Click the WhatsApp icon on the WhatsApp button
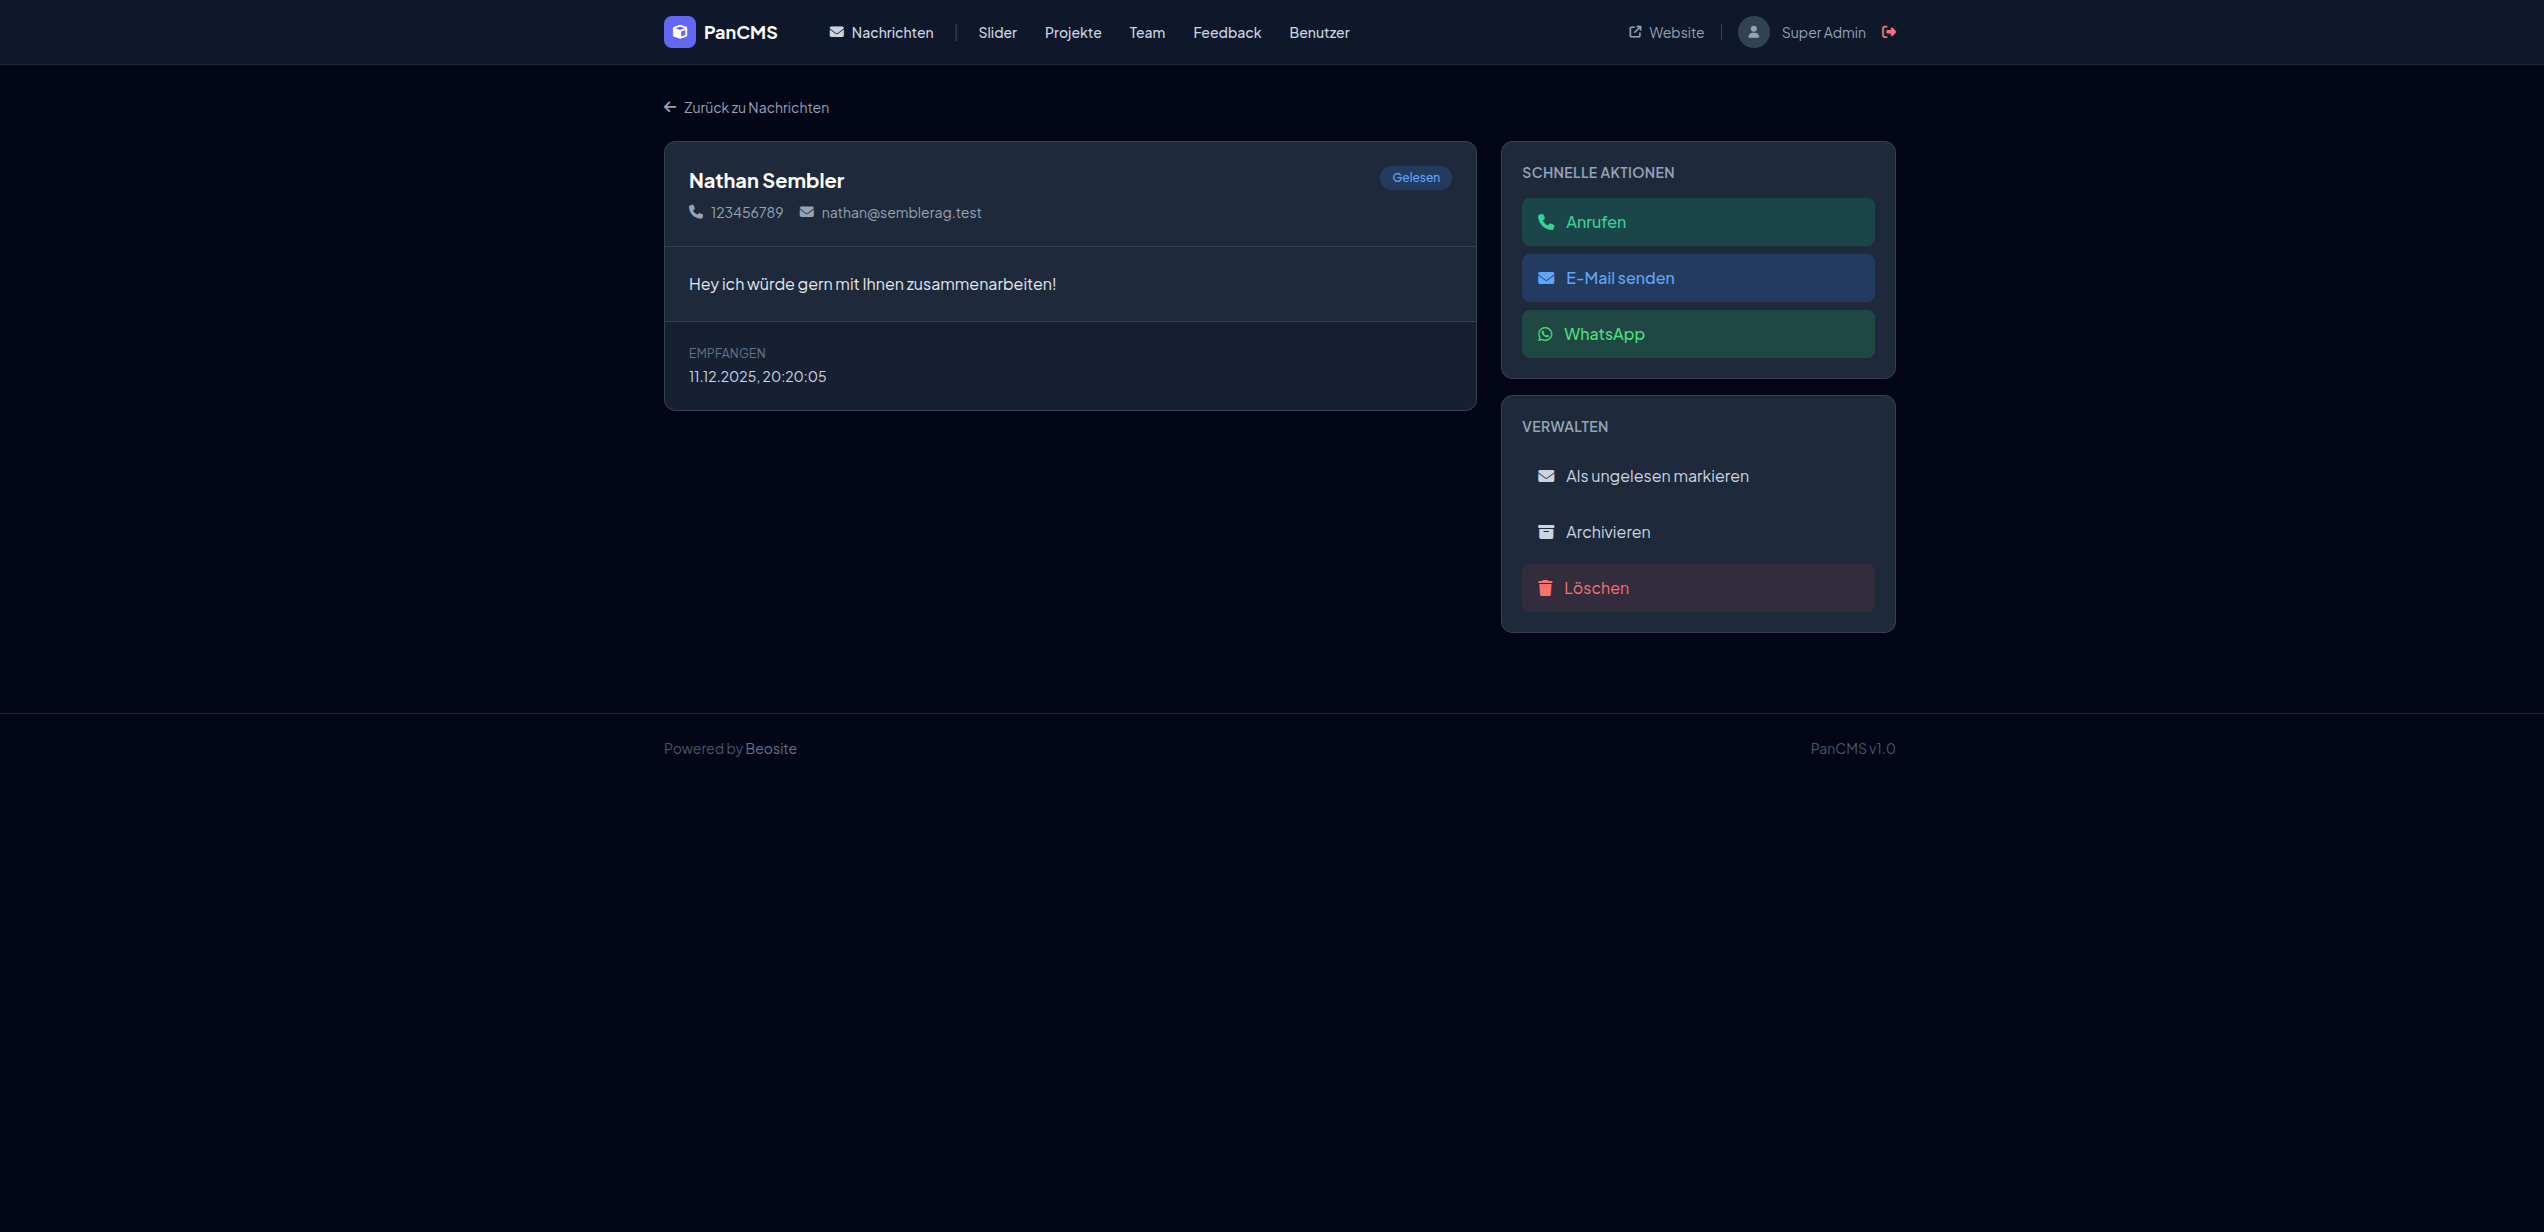Image resolution: width=2544 pixels, height=1232 pixels. point(1546,334)
